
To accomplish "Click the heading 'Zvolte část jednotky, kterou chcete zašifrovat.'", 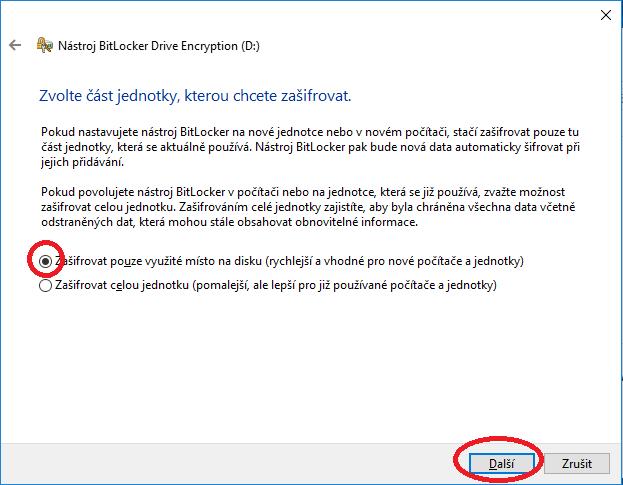I will tap(195, 96).
